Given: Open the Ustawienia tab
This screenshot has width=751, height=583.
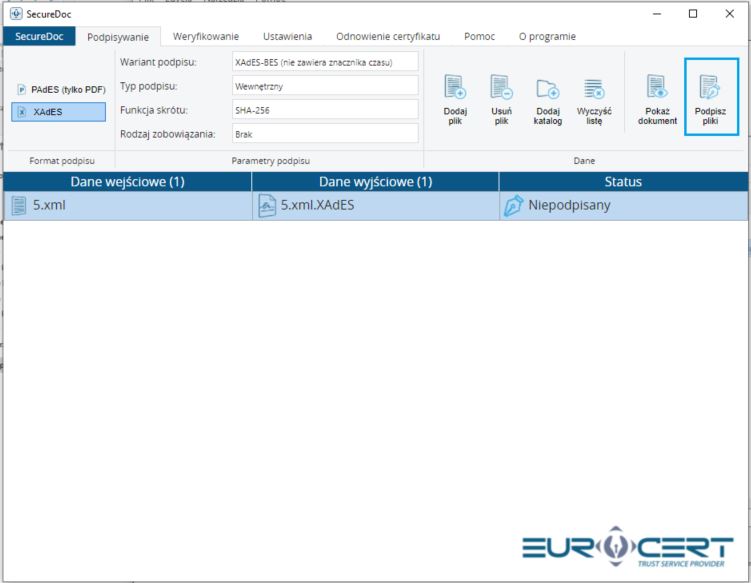Looking at the screenshot, I should (x=288, y=37).
